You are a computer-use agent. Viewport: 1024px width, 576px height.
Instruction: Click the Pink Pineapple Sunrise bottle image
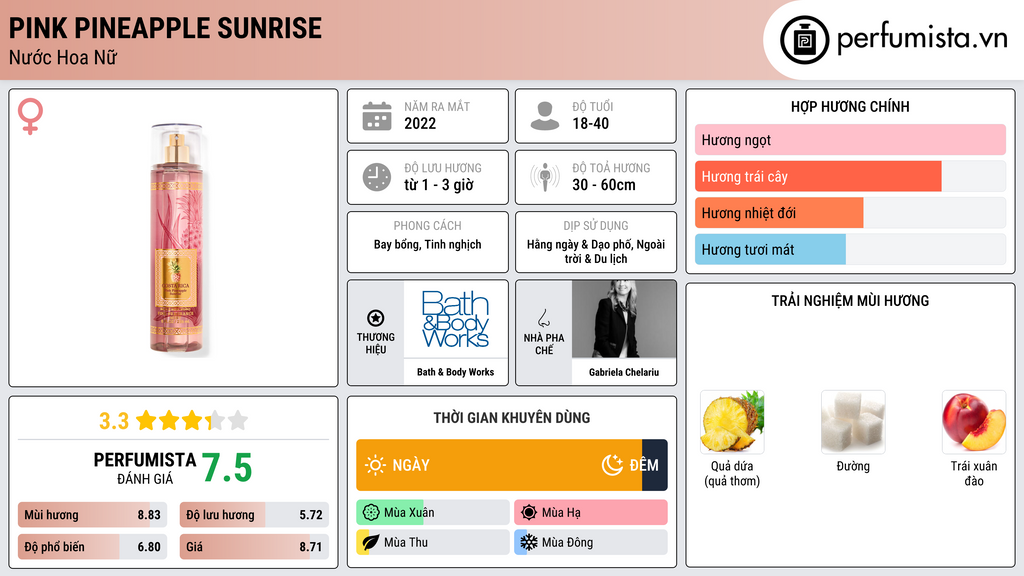[x=176, y=238]
